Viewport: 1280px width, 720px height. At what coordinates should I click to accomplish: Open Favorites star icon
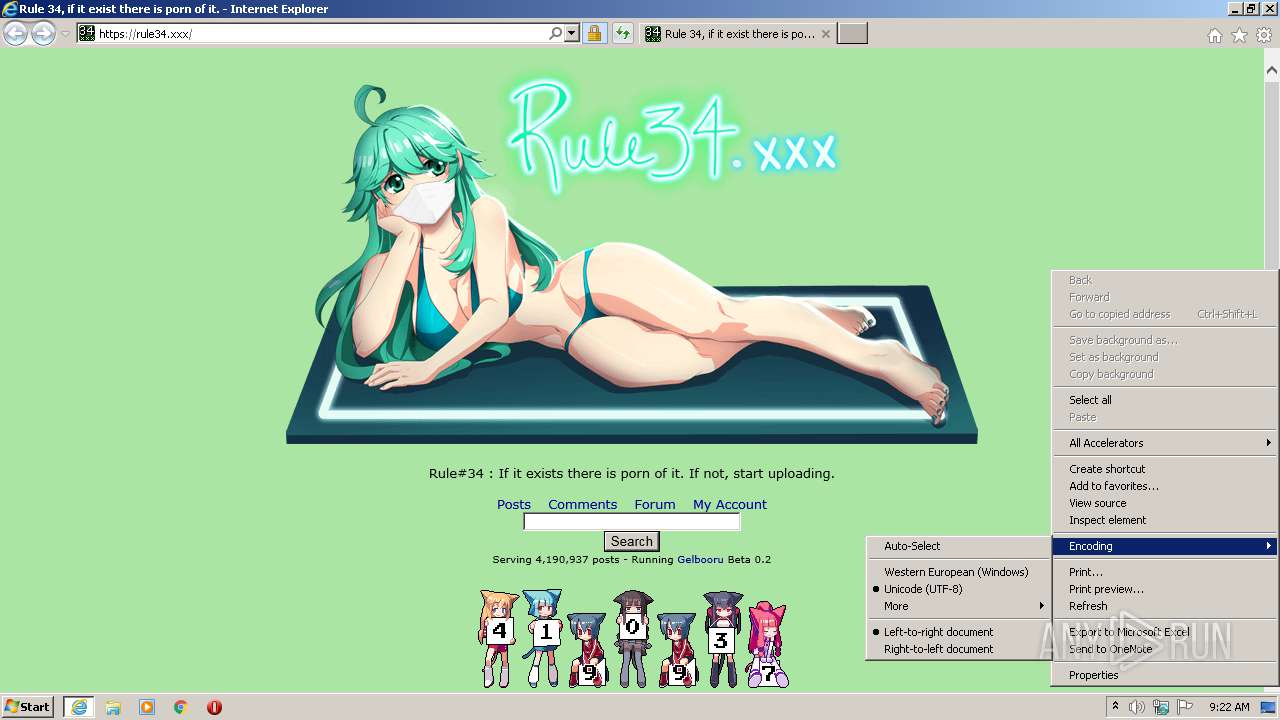(1239, 35)
